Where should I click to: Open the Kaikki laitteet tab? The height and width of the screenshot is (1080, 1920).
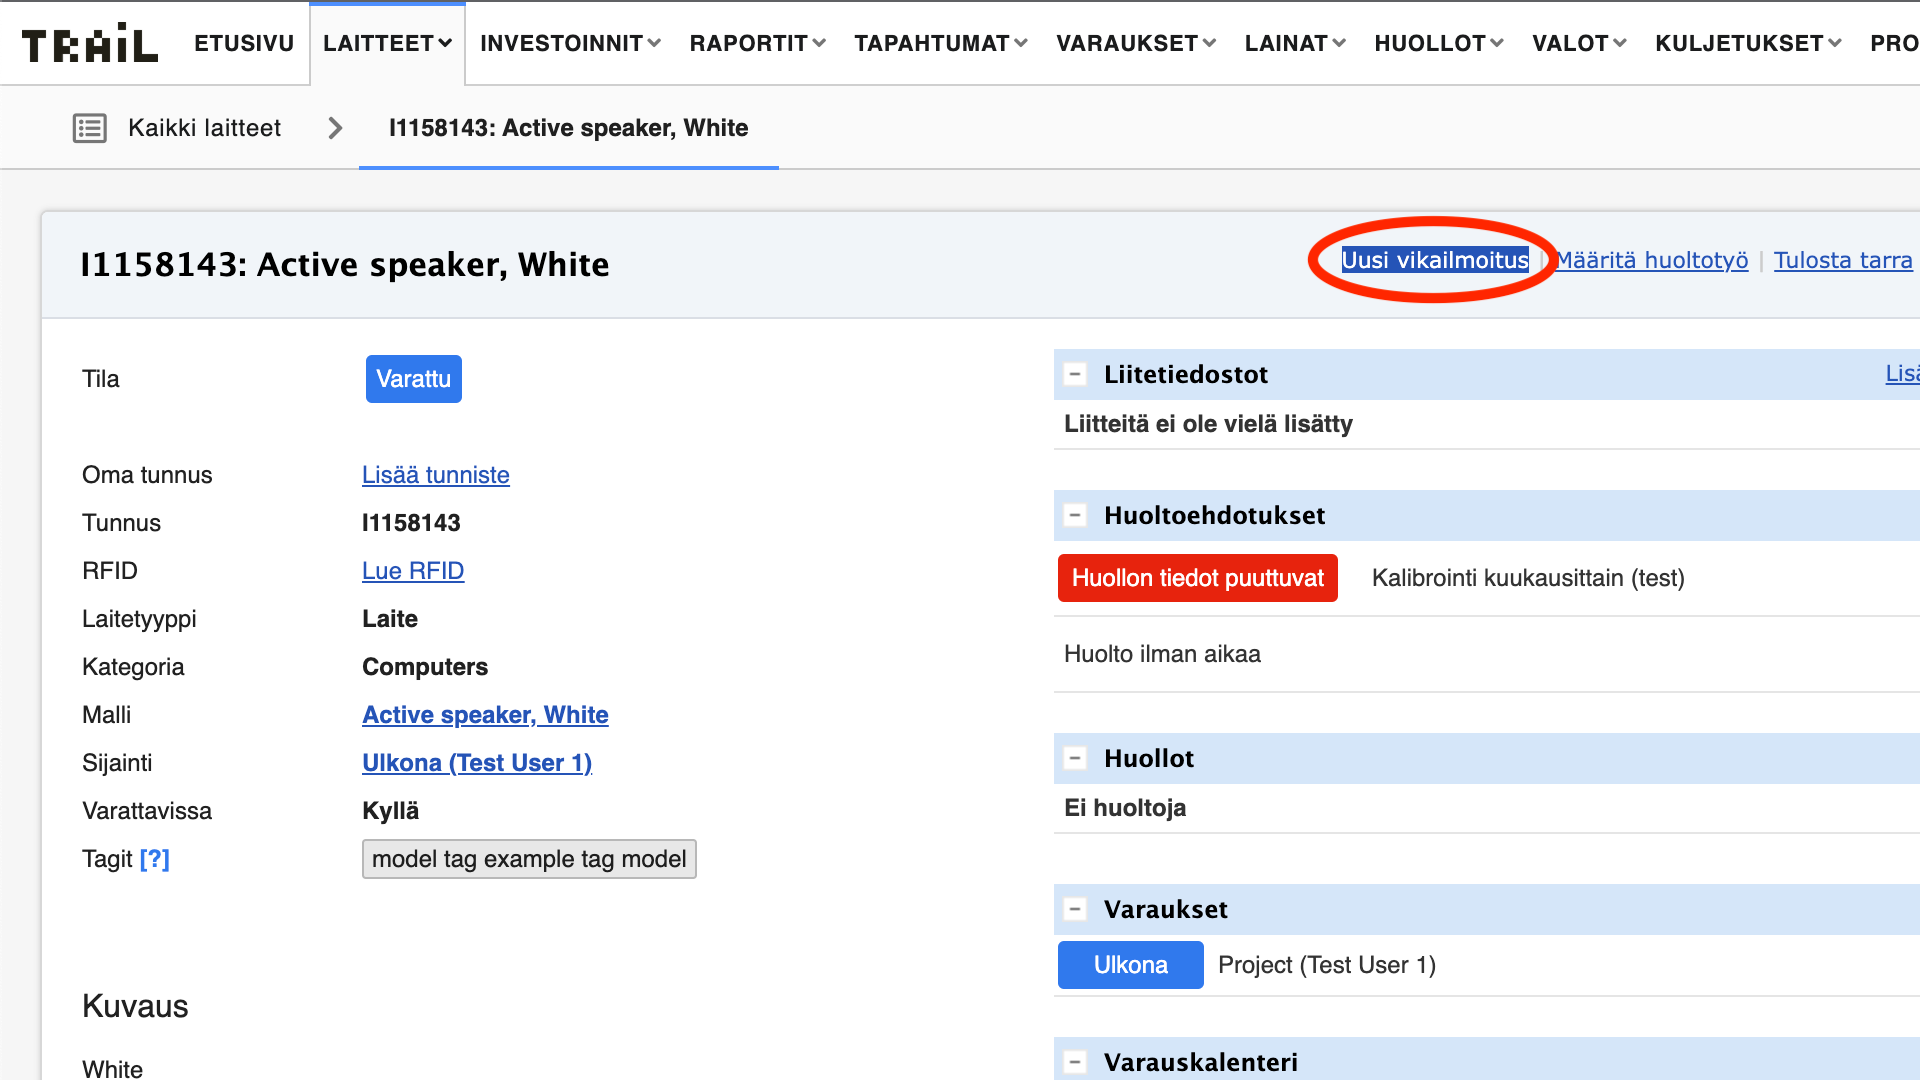click(204, 128)
